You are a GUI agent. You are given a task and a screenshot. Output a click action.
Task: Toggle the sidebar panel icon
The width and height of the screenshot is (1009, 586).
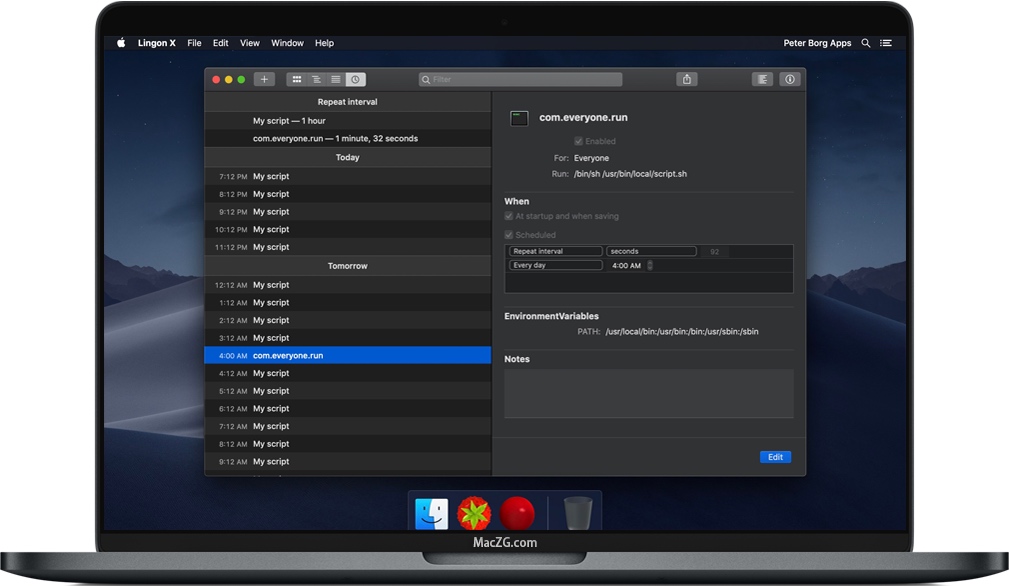[x=762, y=78]
